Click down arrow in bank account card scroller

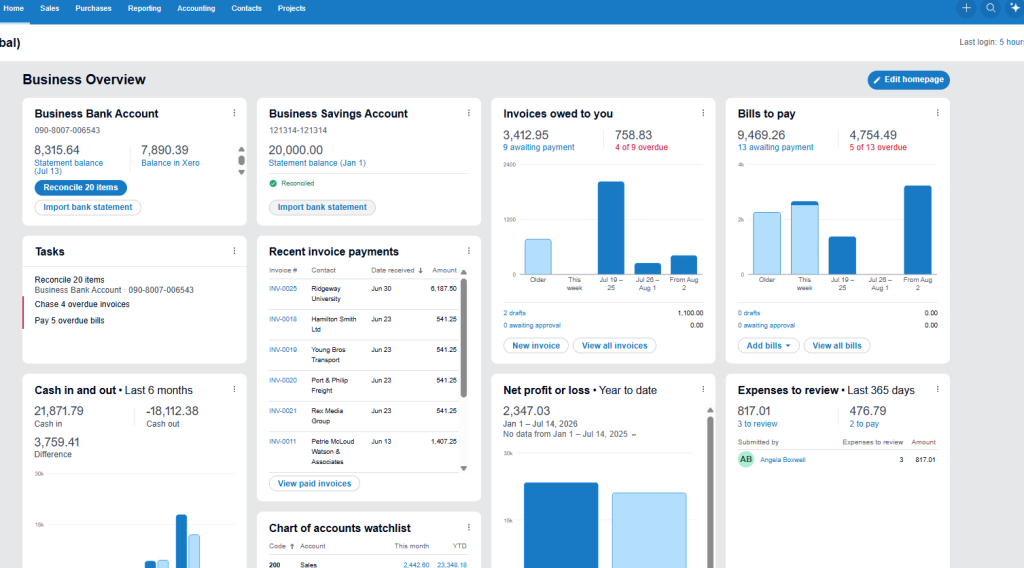(x=242, y=172)
